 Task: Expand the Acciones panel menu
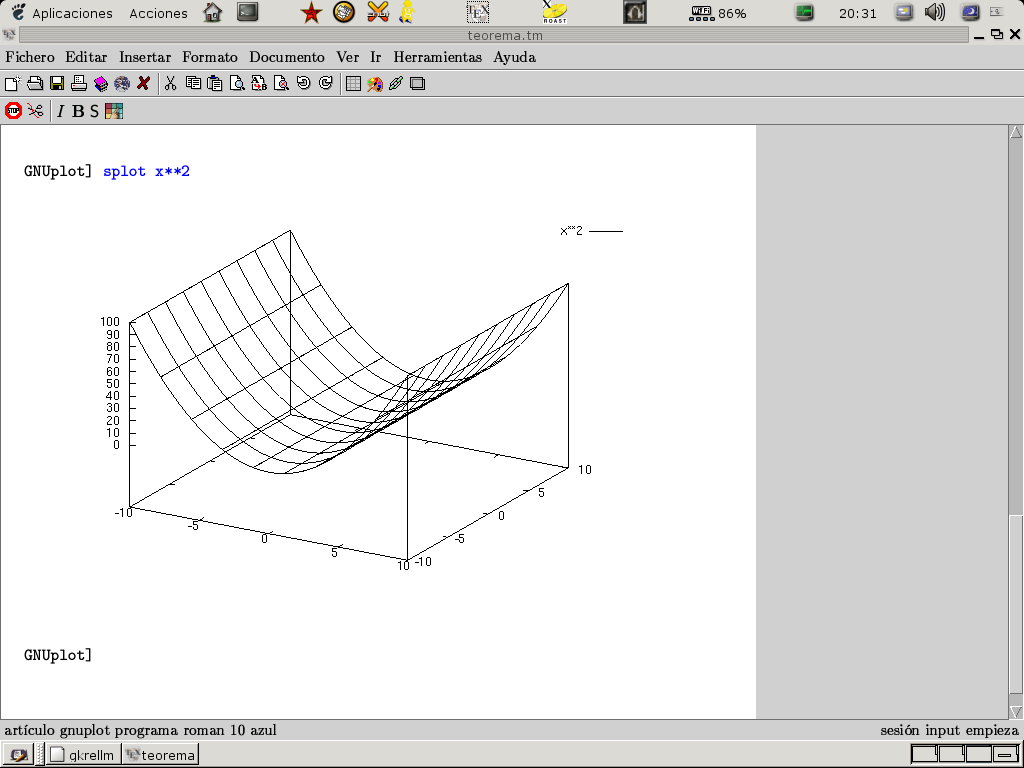click(x=158, y=13)
